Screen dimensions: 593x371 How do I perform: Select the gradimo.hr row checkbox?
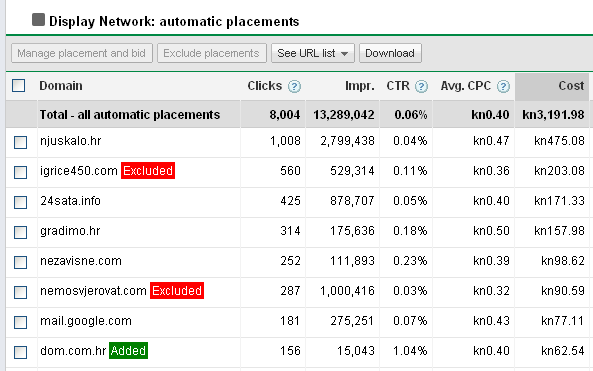(x=20, y=232)
